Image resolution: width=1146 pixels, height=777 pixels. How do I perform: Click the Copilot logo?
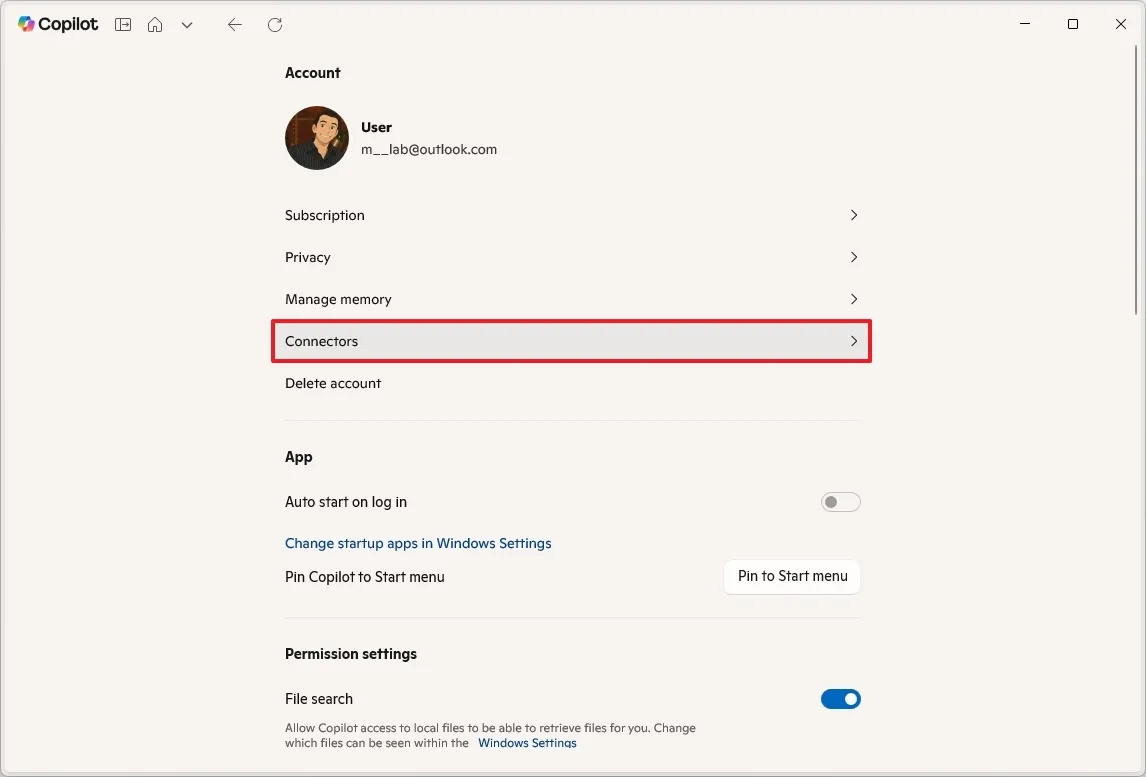[x=57, y=24]
